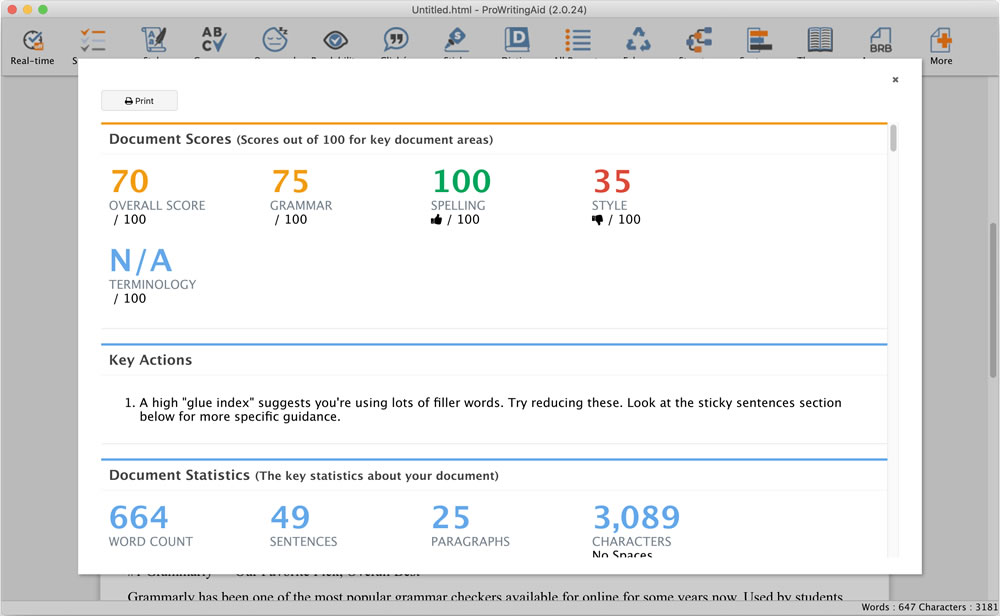Click the macOS yellow minimize window button
This screenshot has width=1000, height=616.
pyautogui.click(x=27, y=10)
